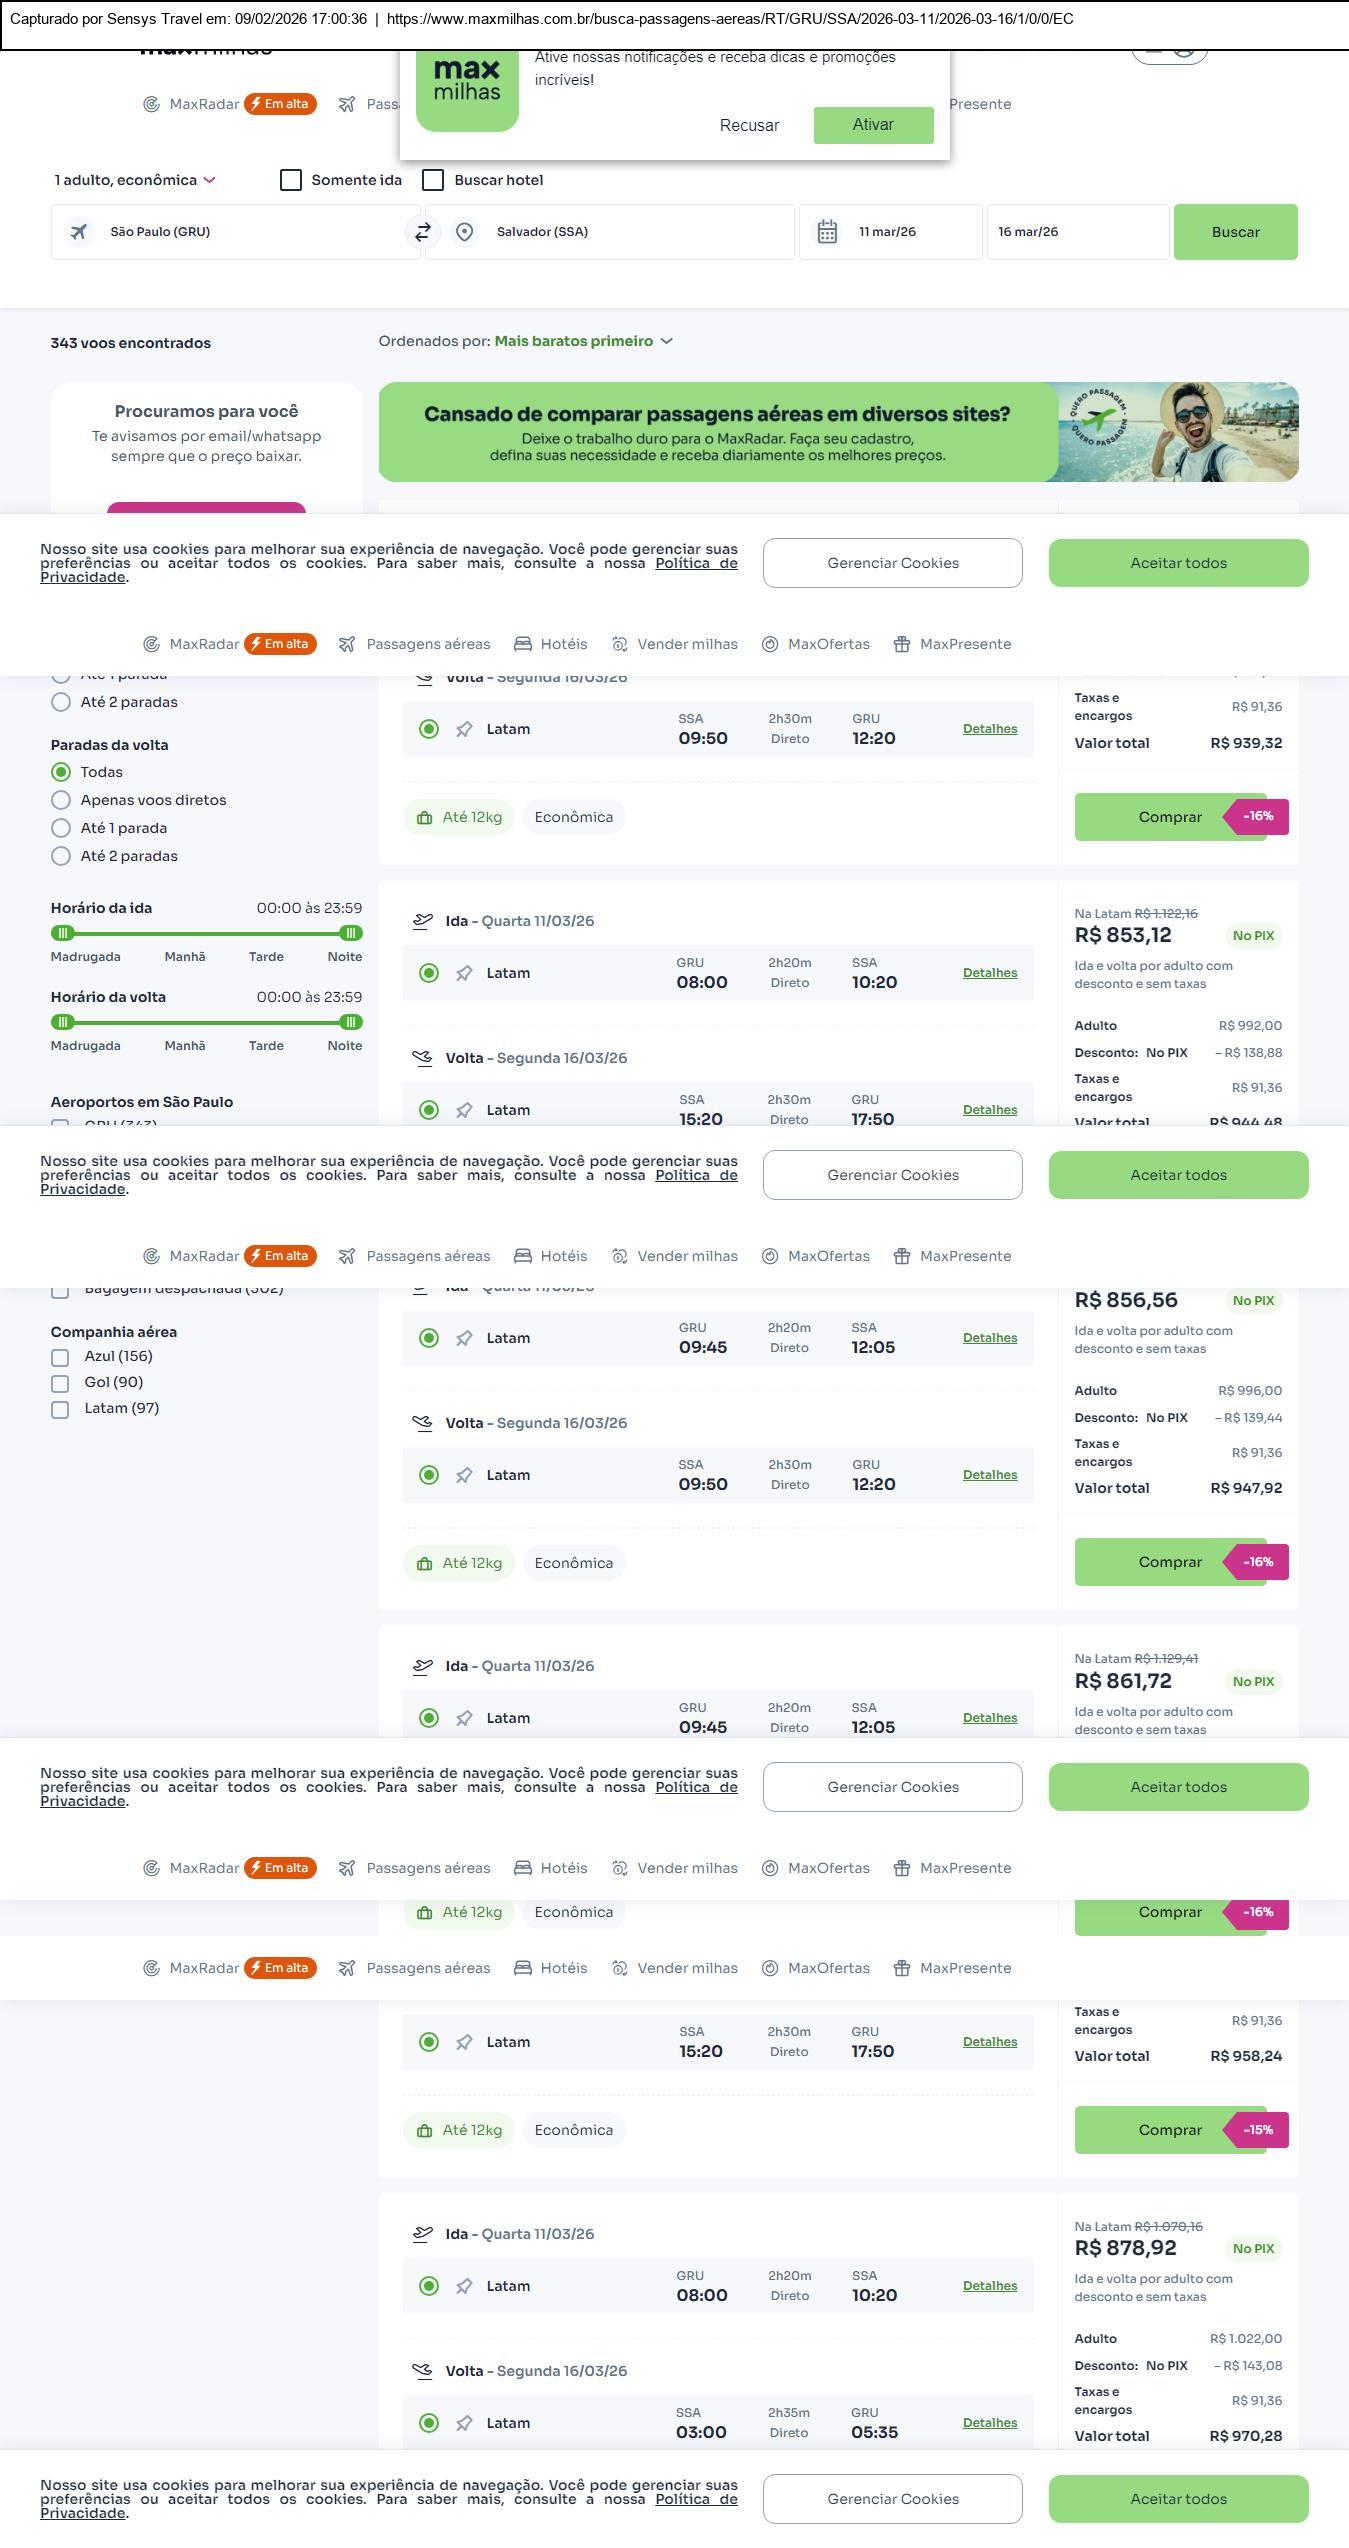The height and width of the screenshot is (2548, 1349).
Task: Click the location pin icon beside Salvador (SSA)
Action: tap(464, 232)
